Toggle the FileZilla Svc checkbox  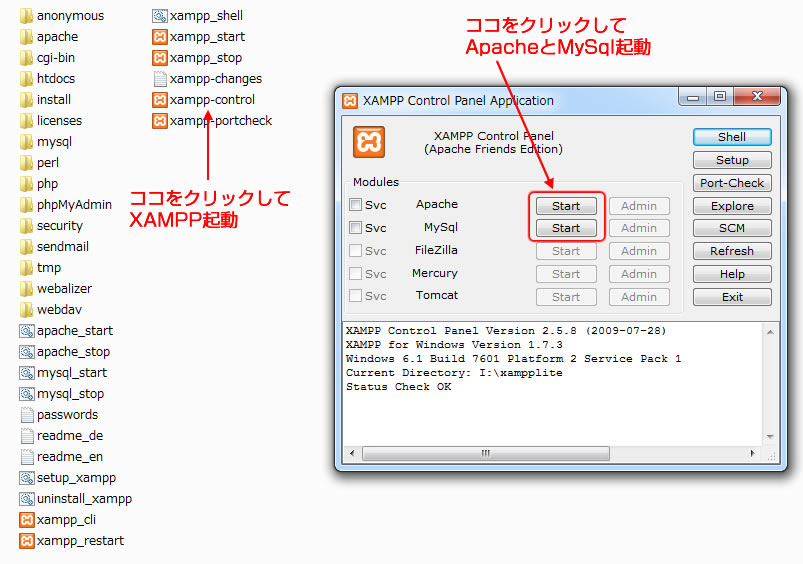(355, 250)
